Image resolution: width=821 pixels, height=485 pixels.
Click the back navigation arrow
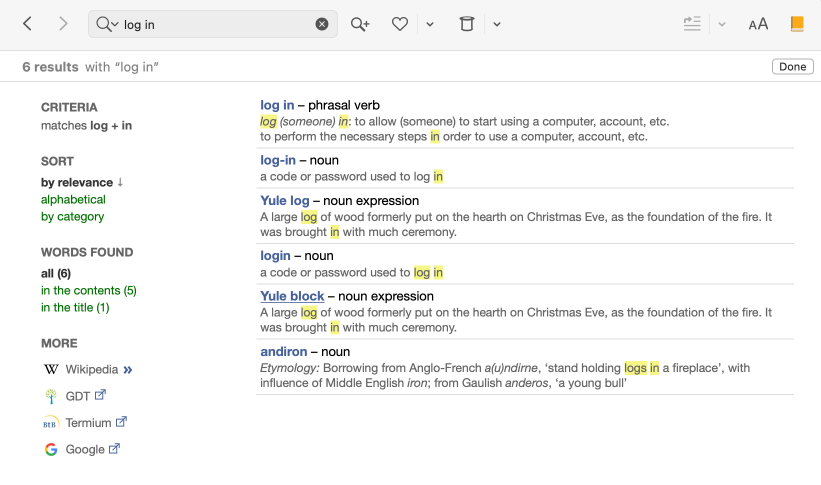click(28, 24)
